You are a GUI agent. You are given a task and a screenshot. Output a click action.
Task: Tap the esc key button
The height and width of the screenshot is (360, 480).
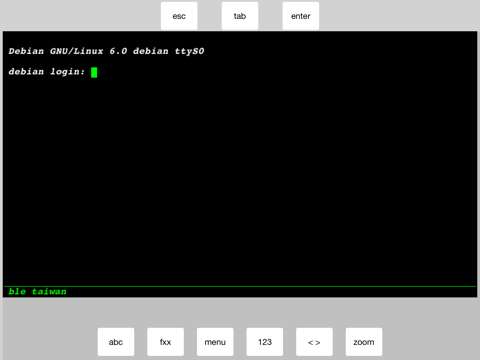(179, 16)
